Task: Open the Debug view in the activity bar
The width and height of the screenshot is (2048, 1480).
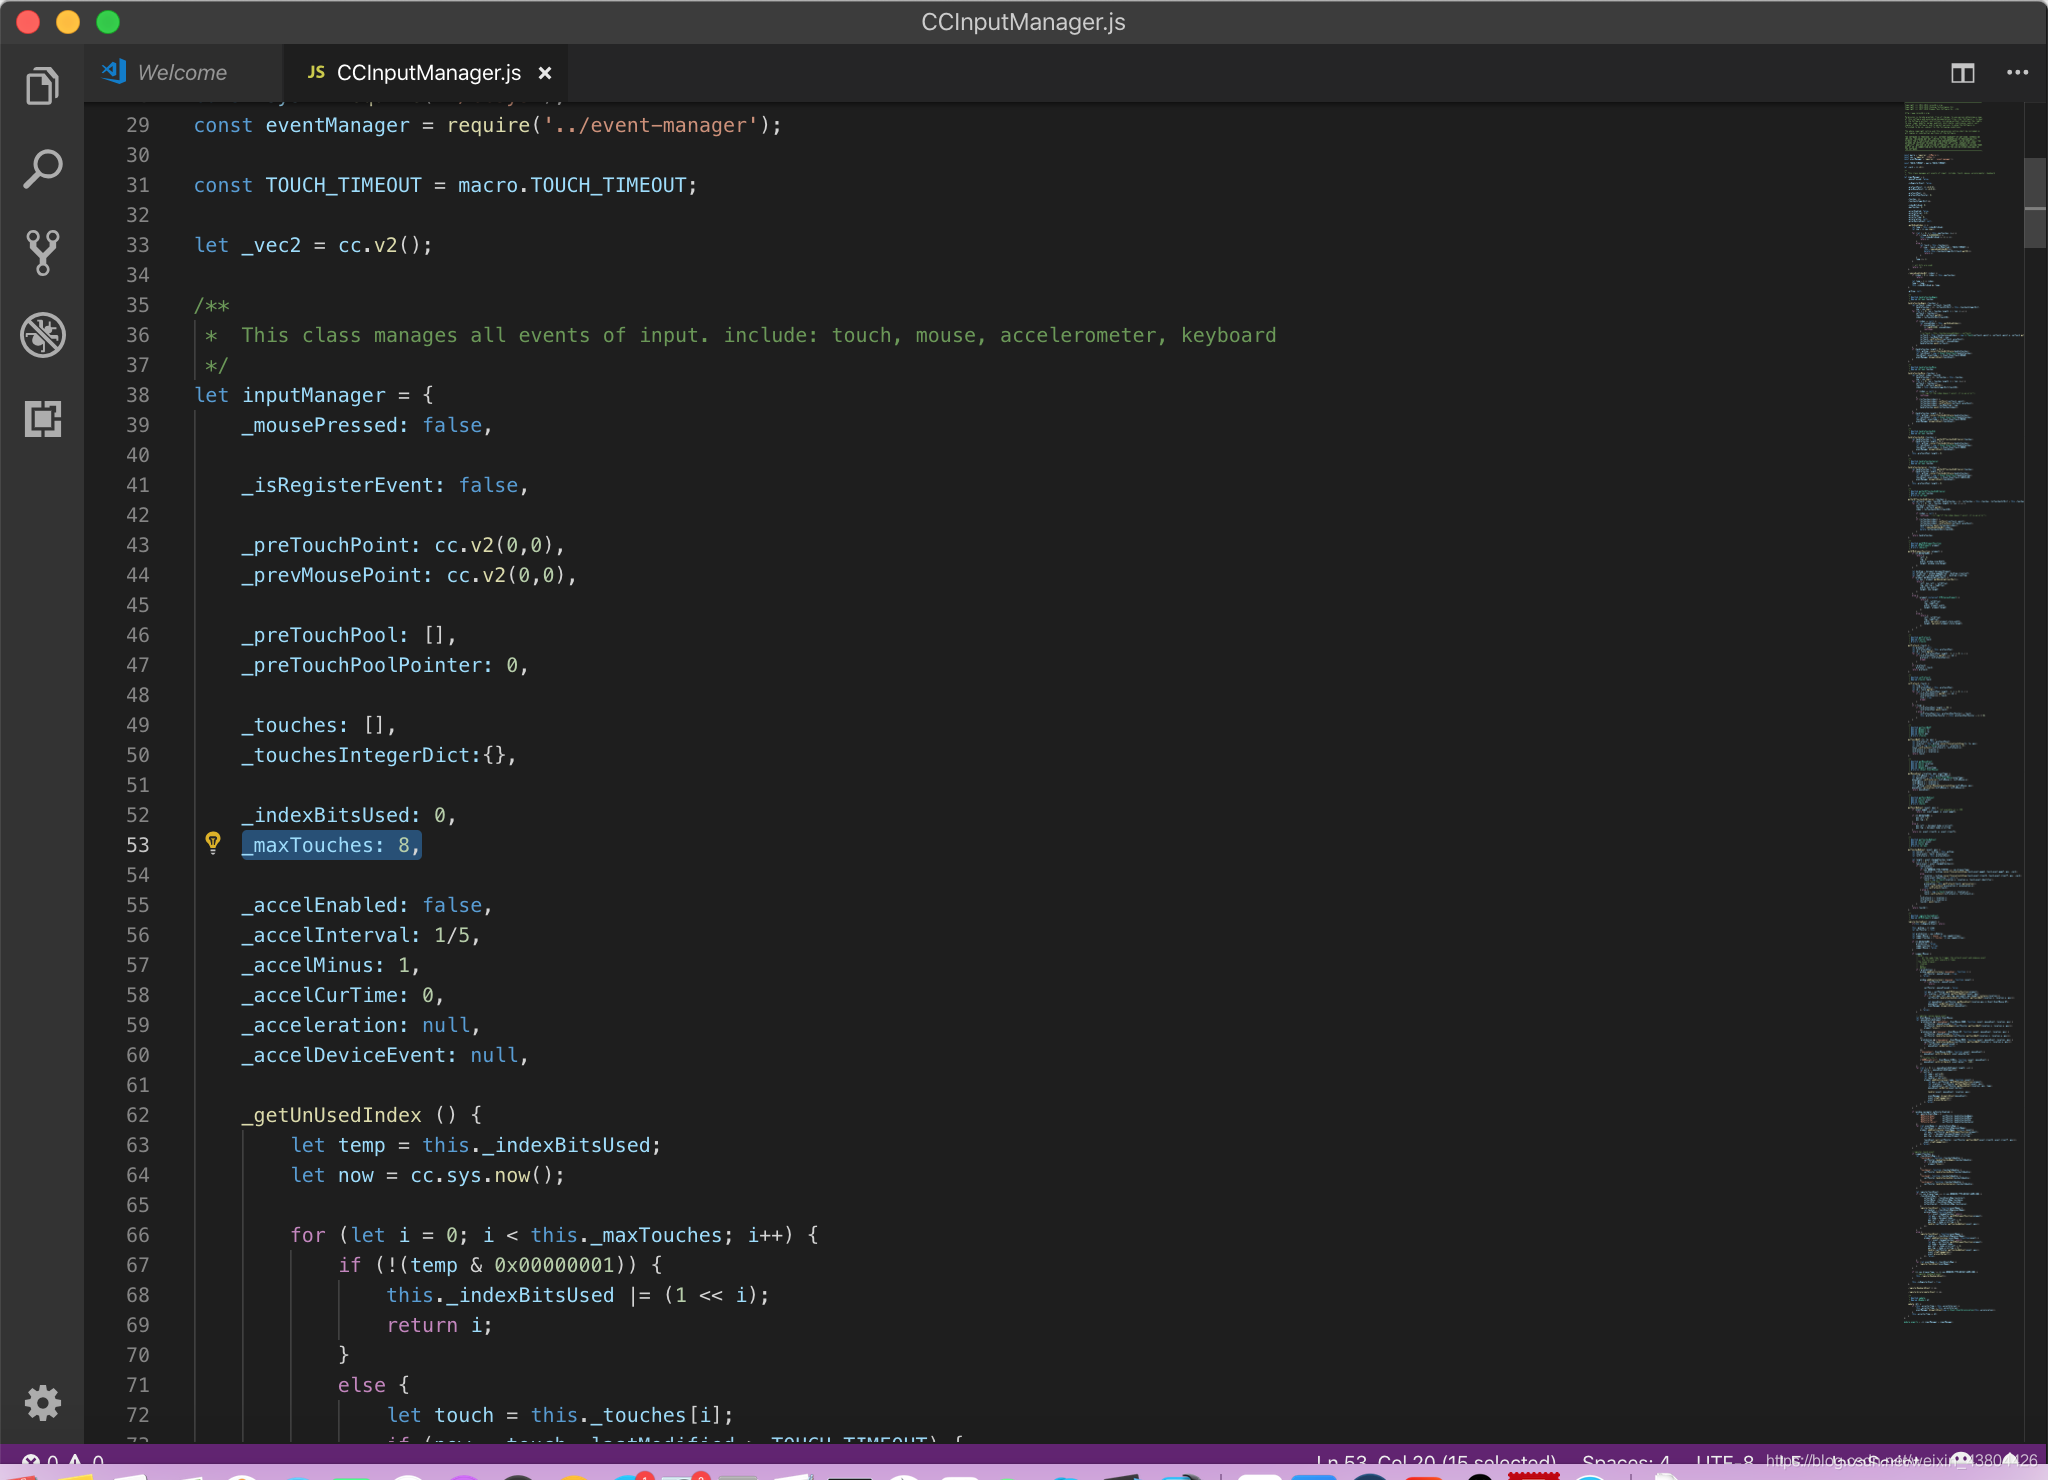Action: 42,335
